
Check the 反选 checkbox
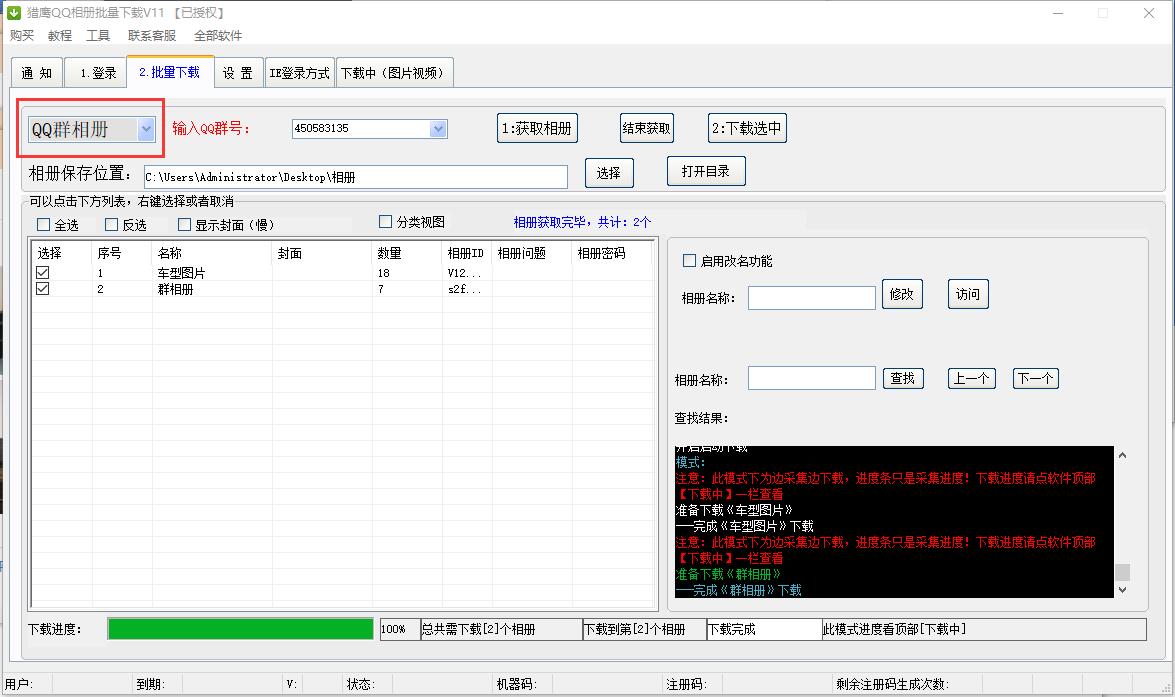(112, 225)
